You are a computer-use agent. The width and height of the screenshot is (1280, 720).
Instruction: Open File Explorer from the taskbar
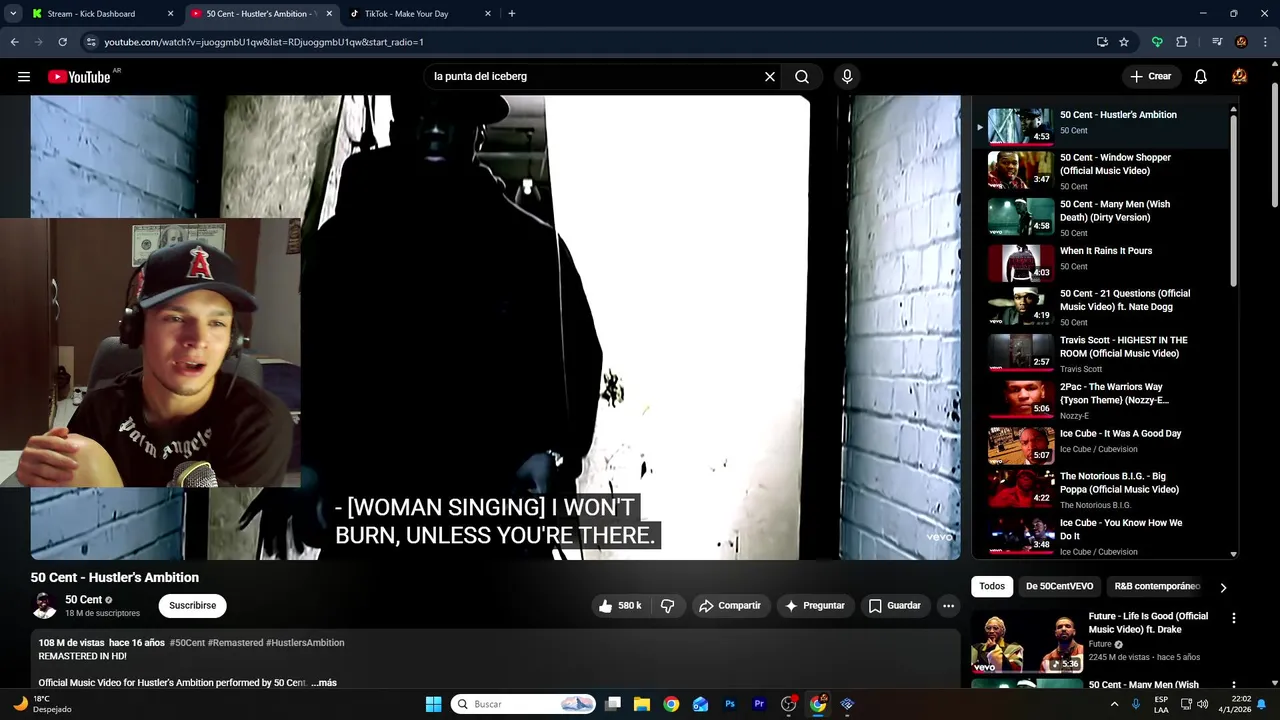tap(642, 704)
